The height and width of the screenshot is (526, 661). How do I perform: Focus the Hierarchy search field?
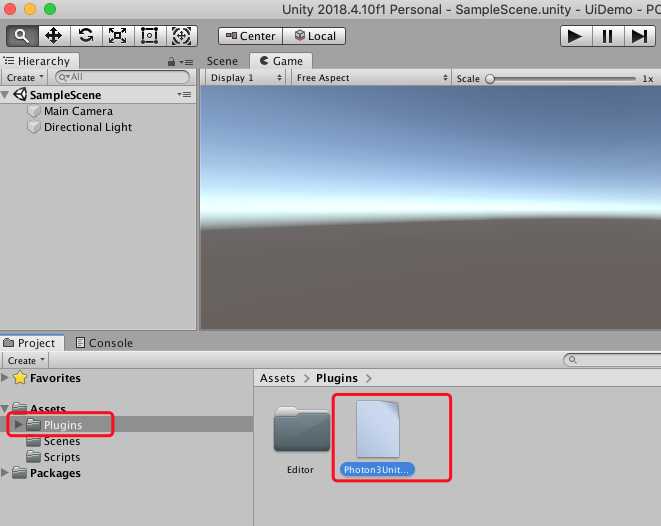[x=122, y=77]
